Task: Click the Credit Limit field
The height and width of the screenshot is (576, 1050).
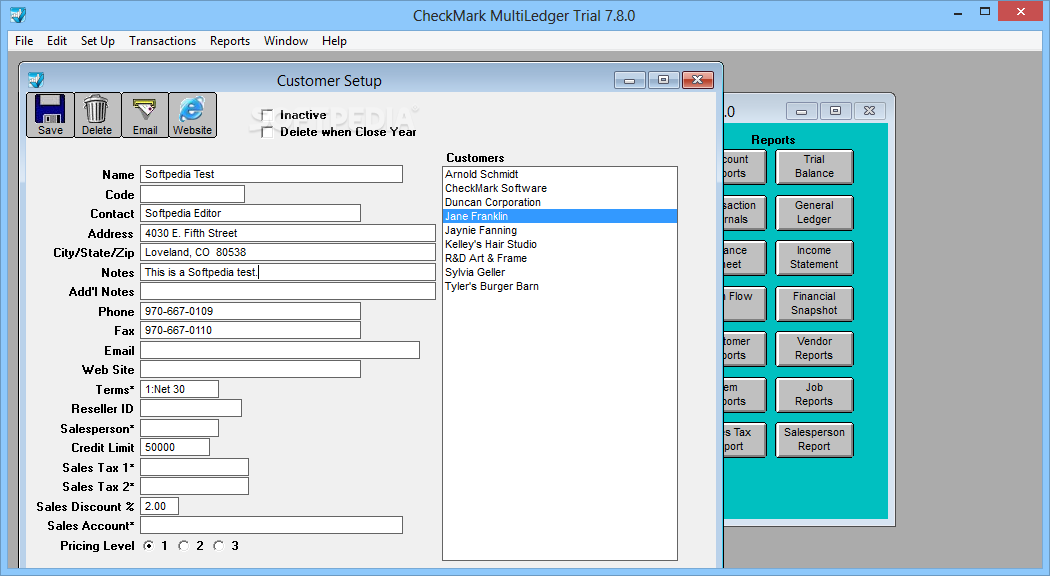Action: pos(174,447)
